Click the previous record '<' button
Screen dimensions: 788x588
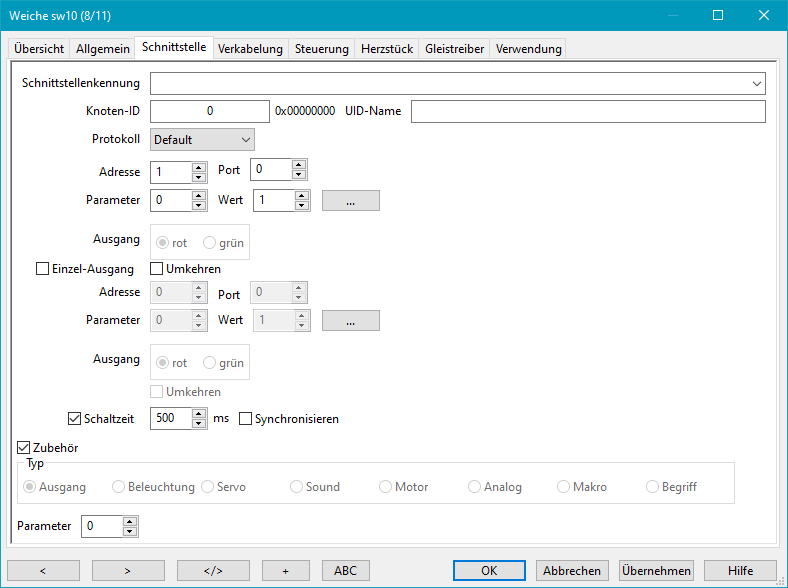[x=43, y=570]
